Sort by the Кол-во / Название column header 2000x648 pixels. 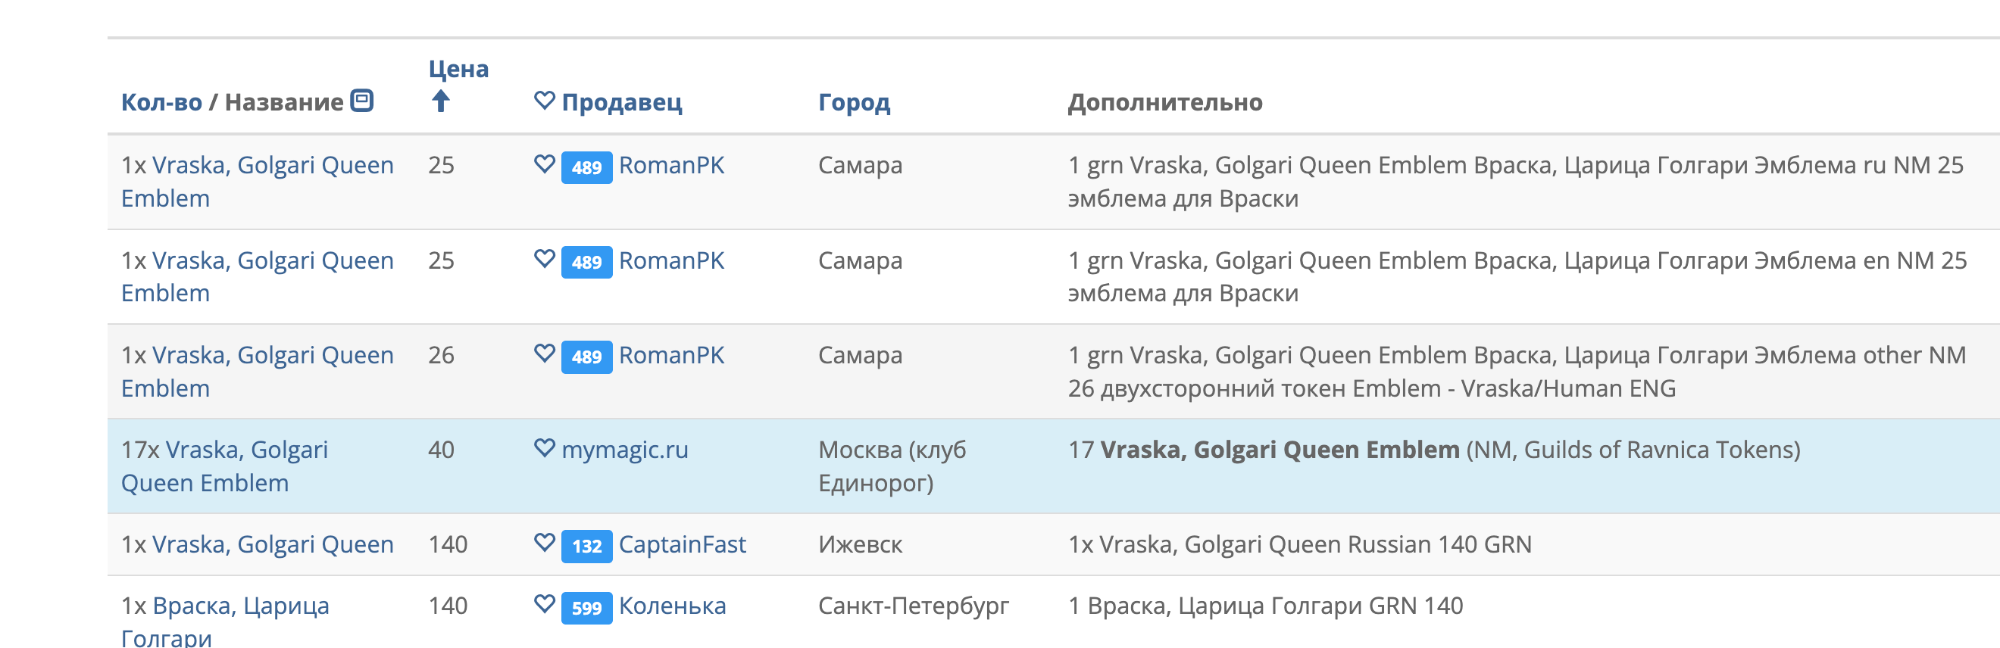232,102
